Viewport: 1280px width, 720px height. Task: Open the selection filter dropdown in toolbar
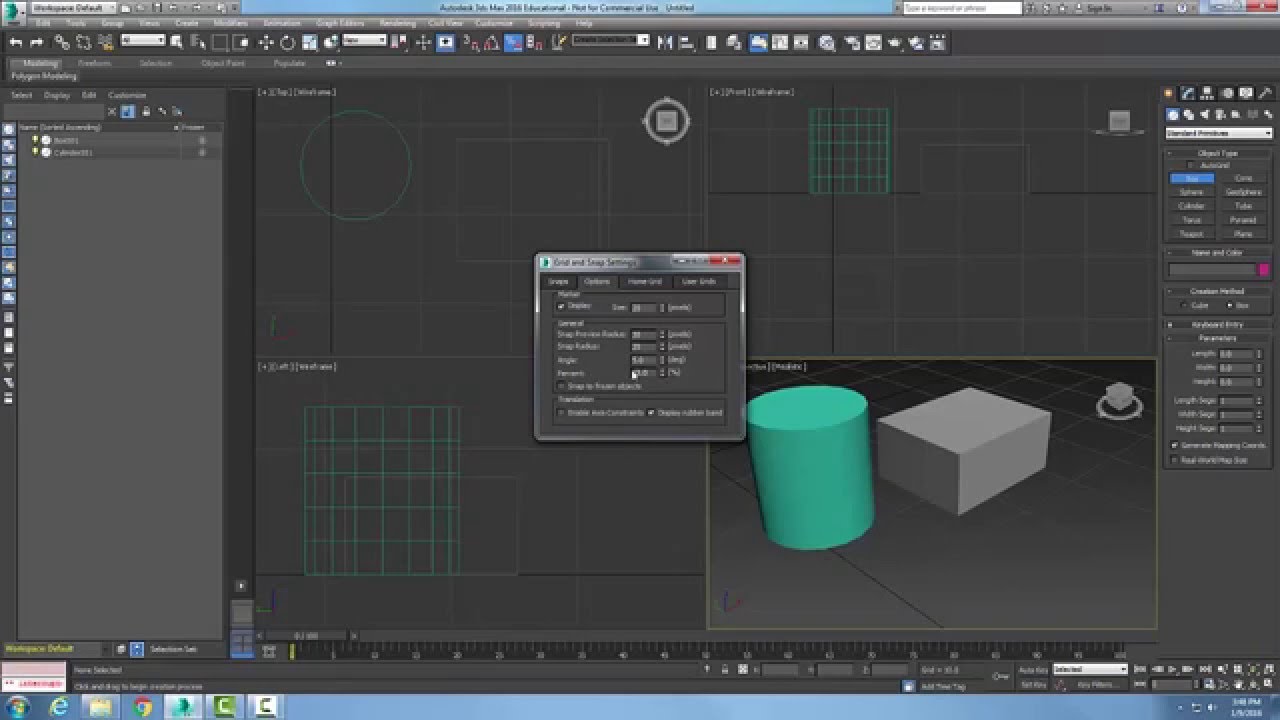click(x=143, y=41)
